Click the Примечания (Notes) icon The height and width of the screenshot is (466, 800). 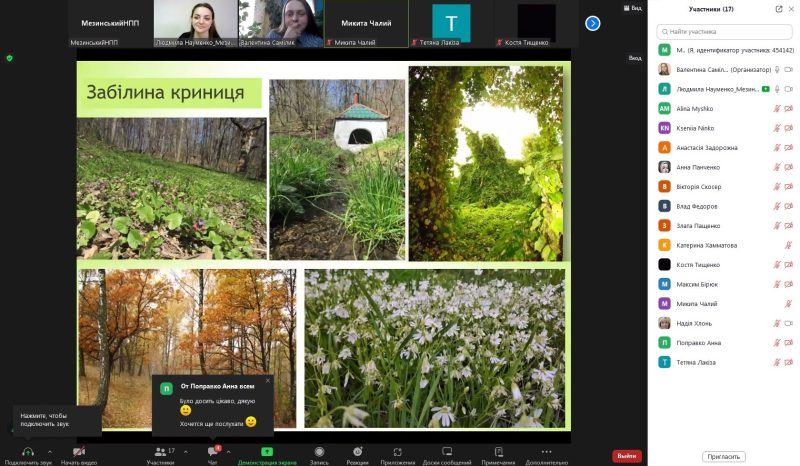tap(498, 453)
